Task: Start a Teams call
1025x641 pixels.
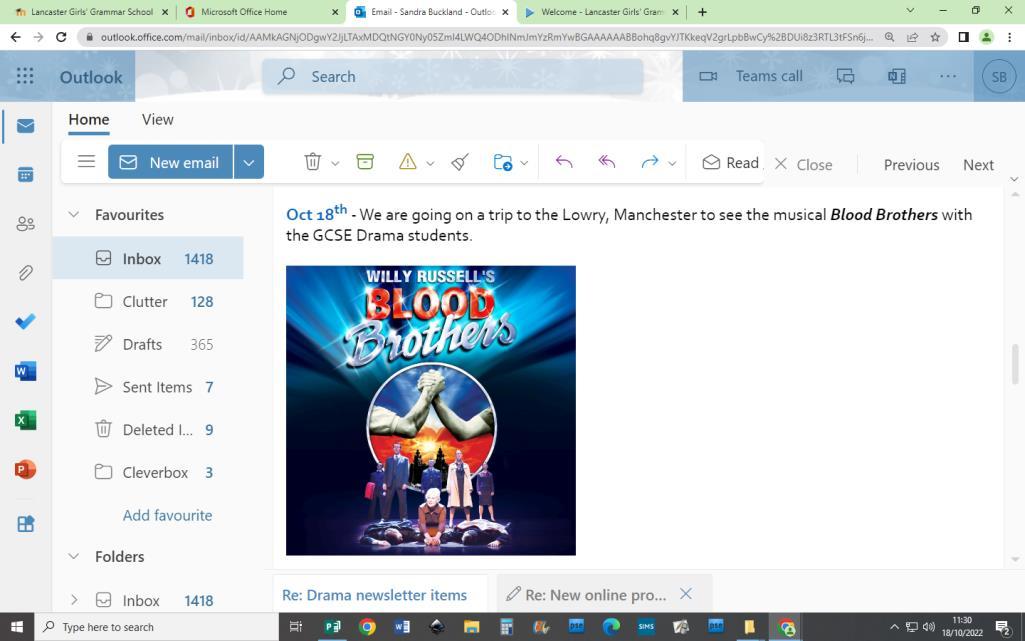Action: 750,76
